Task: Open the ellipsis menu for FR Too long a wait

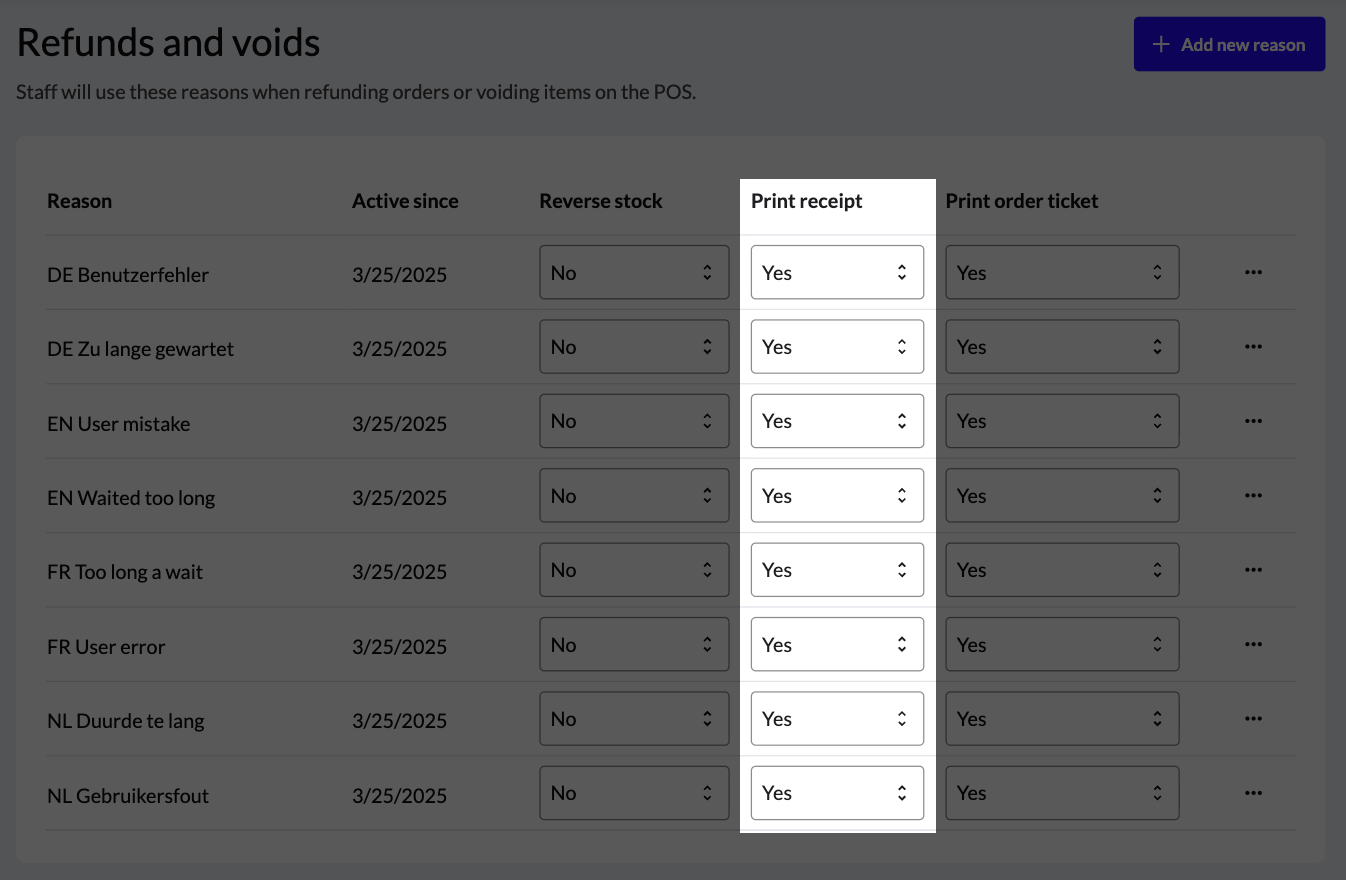Action: tap(1253, 569)
